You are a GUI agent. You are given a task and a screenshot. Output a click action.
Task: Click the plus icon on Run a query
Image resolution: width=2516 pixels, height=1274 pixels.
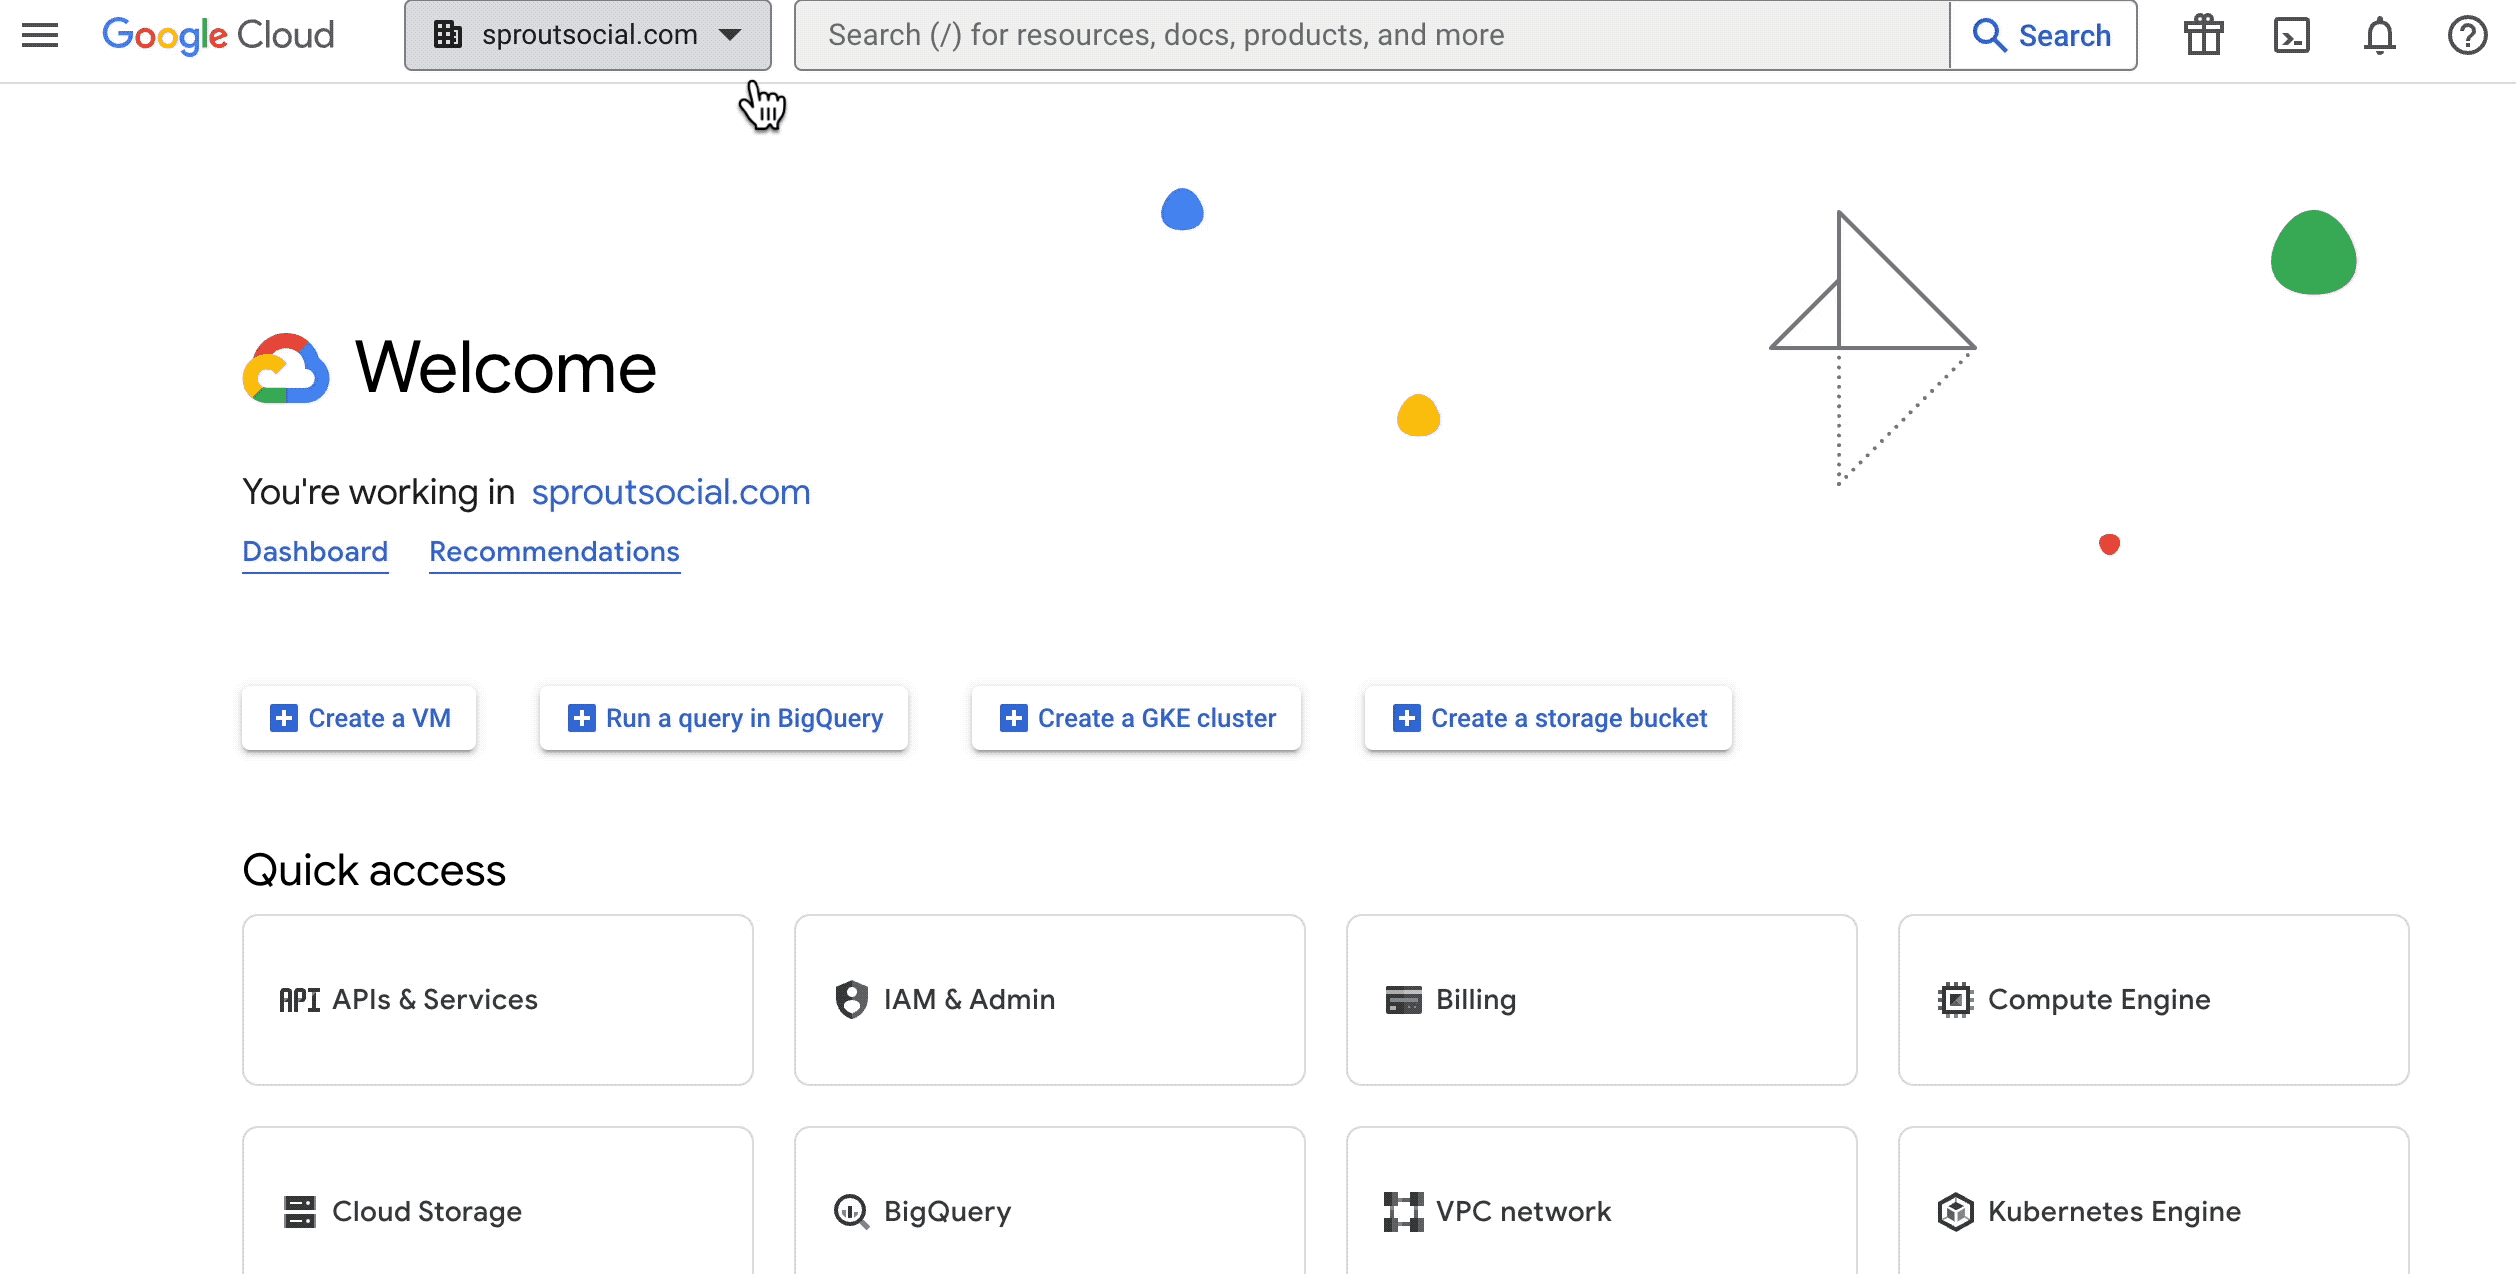582,718
